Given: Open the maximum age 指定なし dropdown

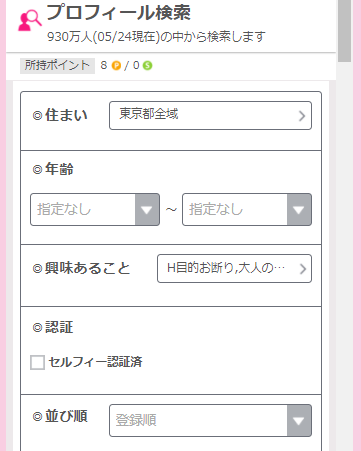Looking at the screenshot, I should tap(247, 210).
